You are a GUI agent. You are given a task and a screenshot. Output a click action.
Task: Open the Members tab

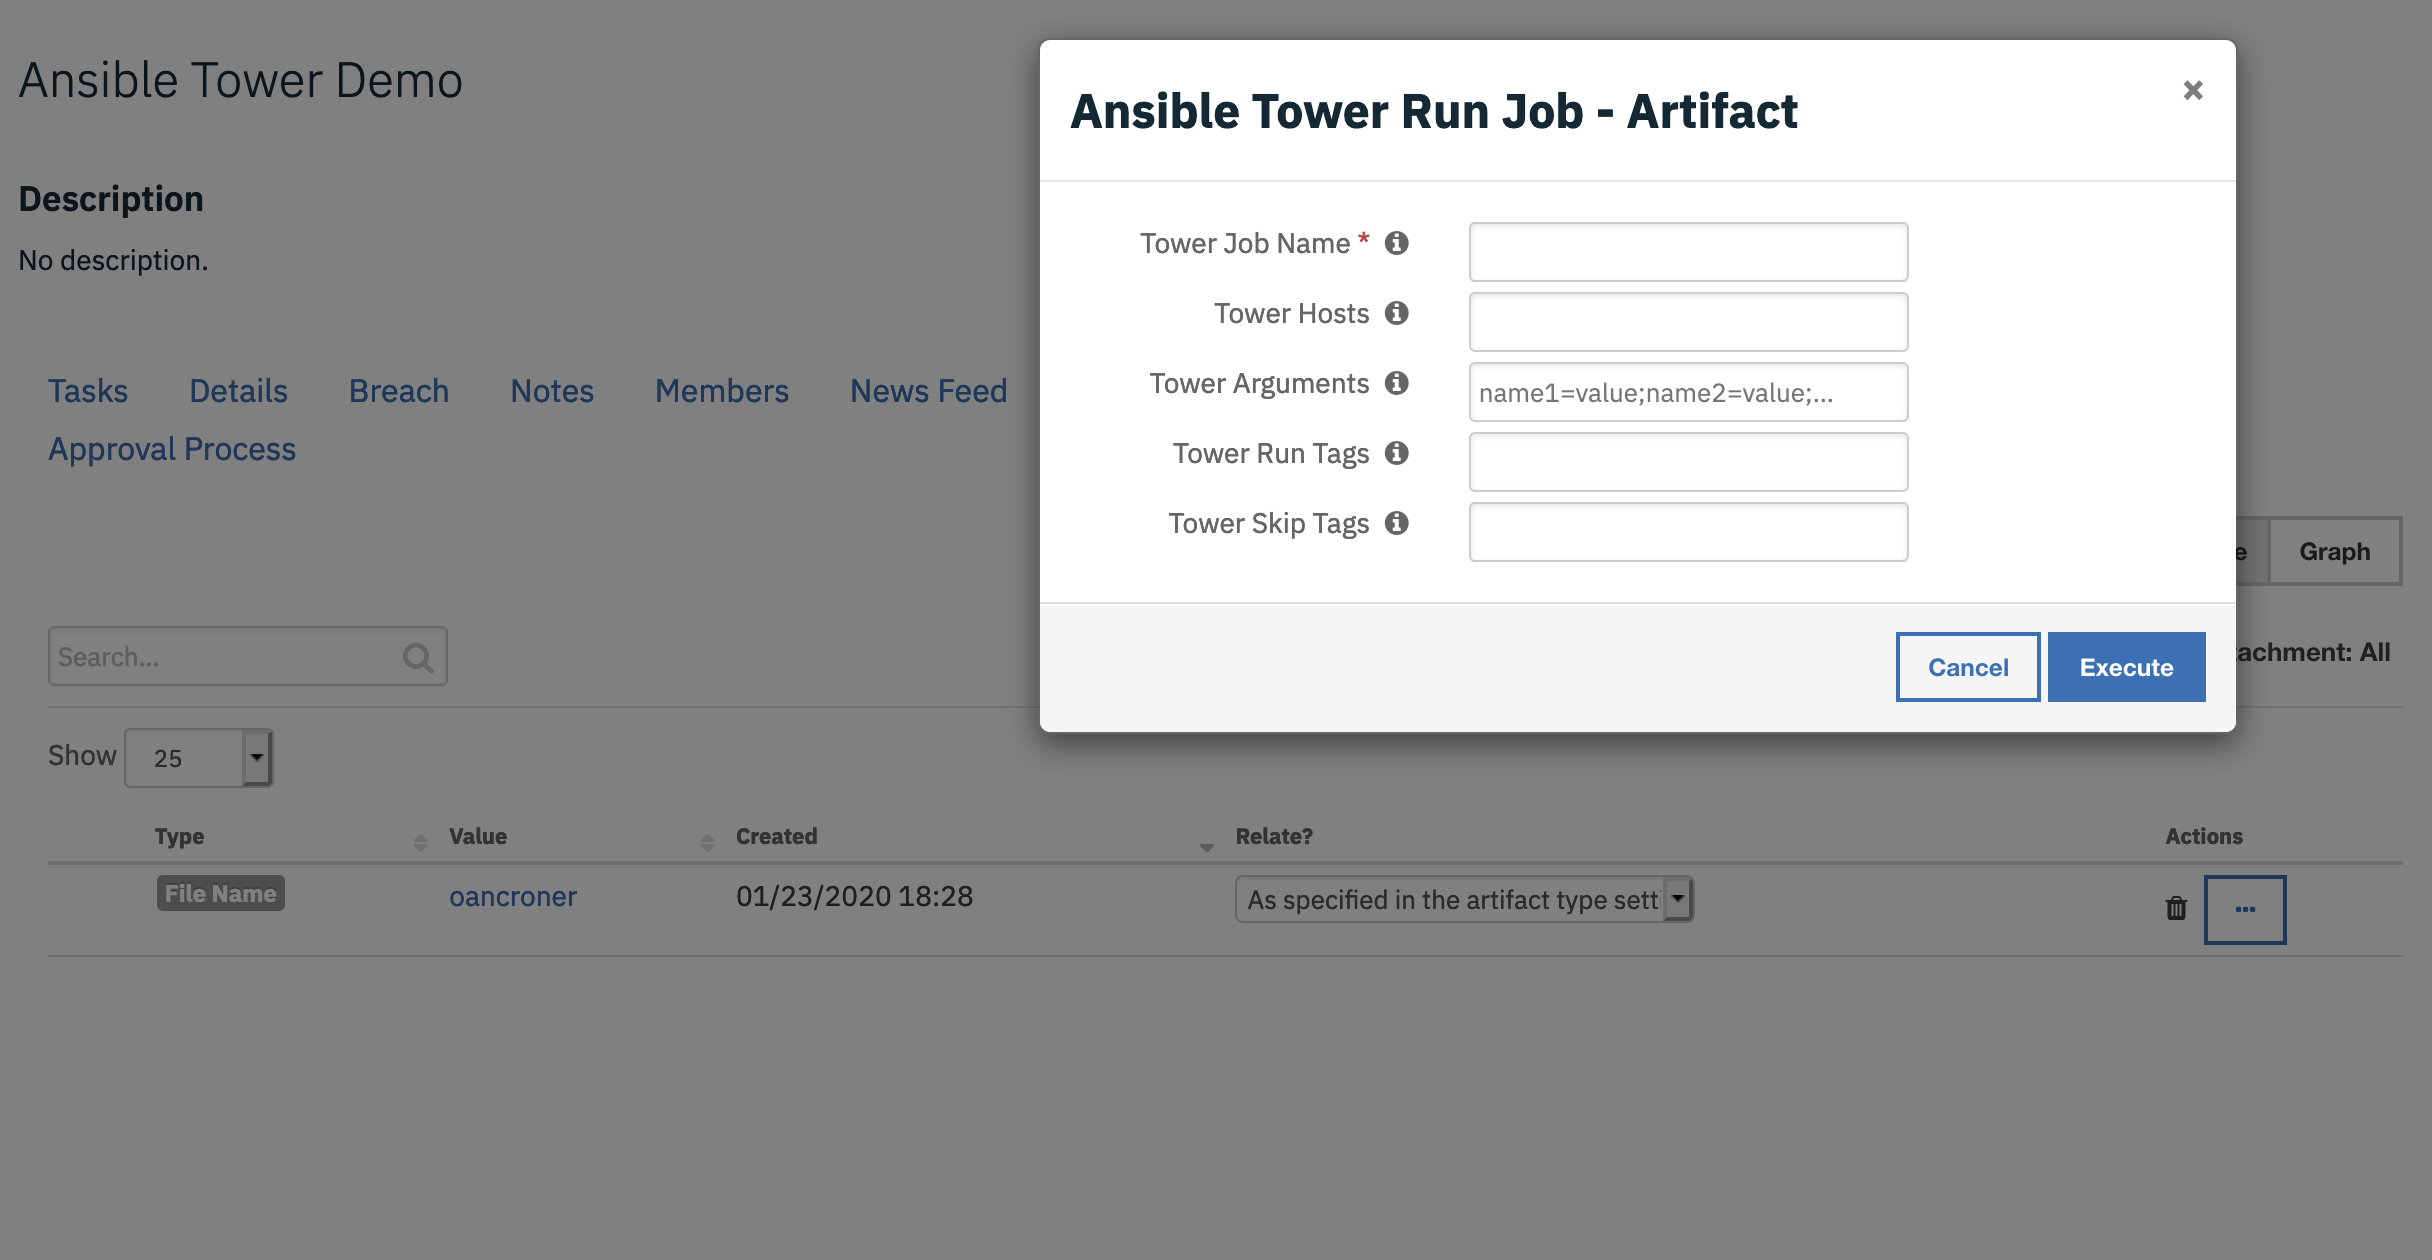tap(722, 391)
